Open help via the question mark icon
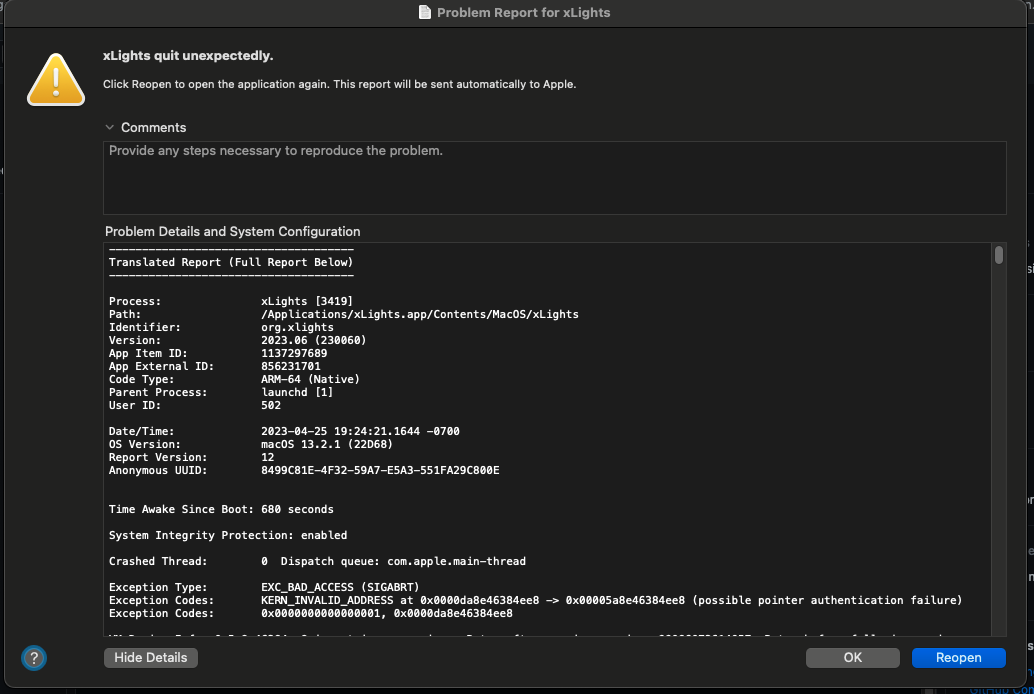Screen dimensions: 1034x694 coord(33,658)
